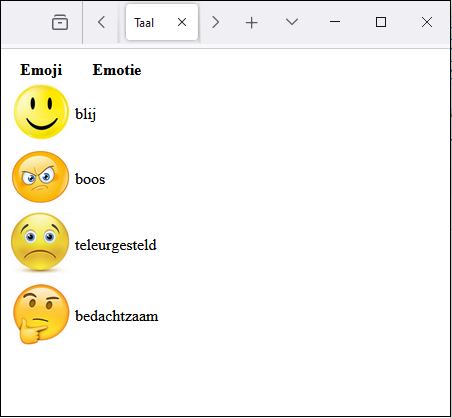Click the angry orange emoji
452x418 pixels.
(40, 177)
